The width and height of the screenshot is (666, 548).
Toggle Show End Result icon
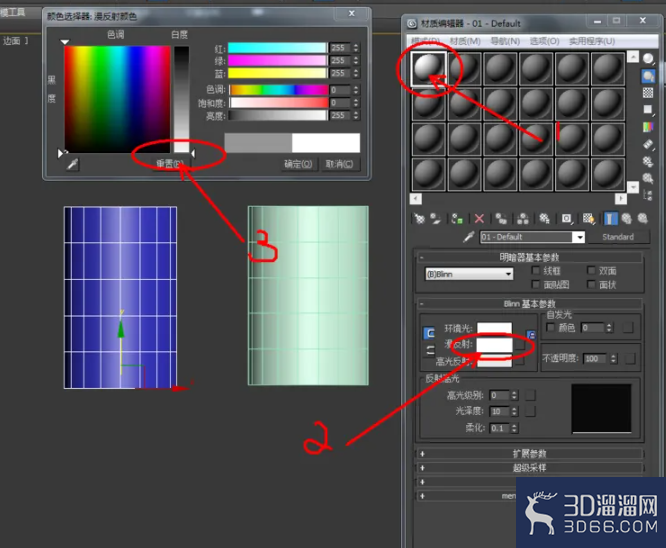[x=610, y=219]
